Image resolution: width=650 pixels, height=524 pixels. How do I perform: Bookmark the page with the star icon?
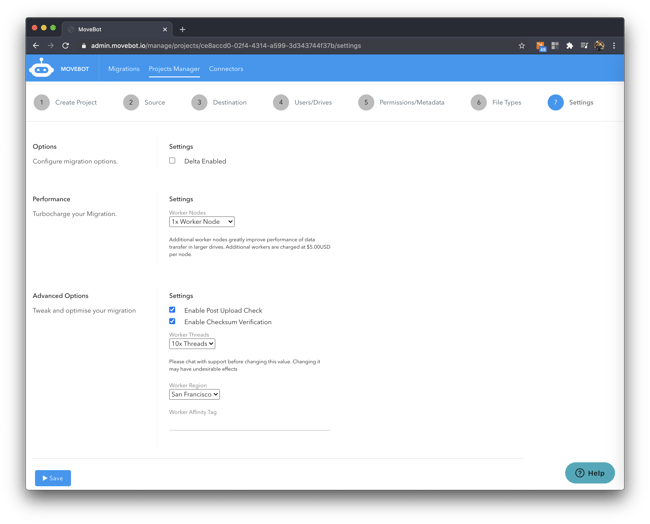(x=521, y=46)
